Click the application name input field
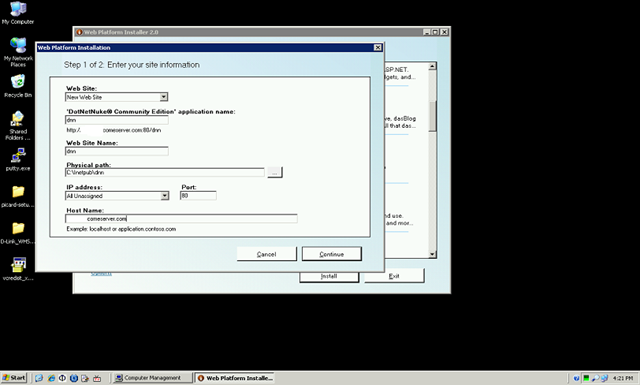The height and width of the screenshot is (385, 640). tap(117, 120)
